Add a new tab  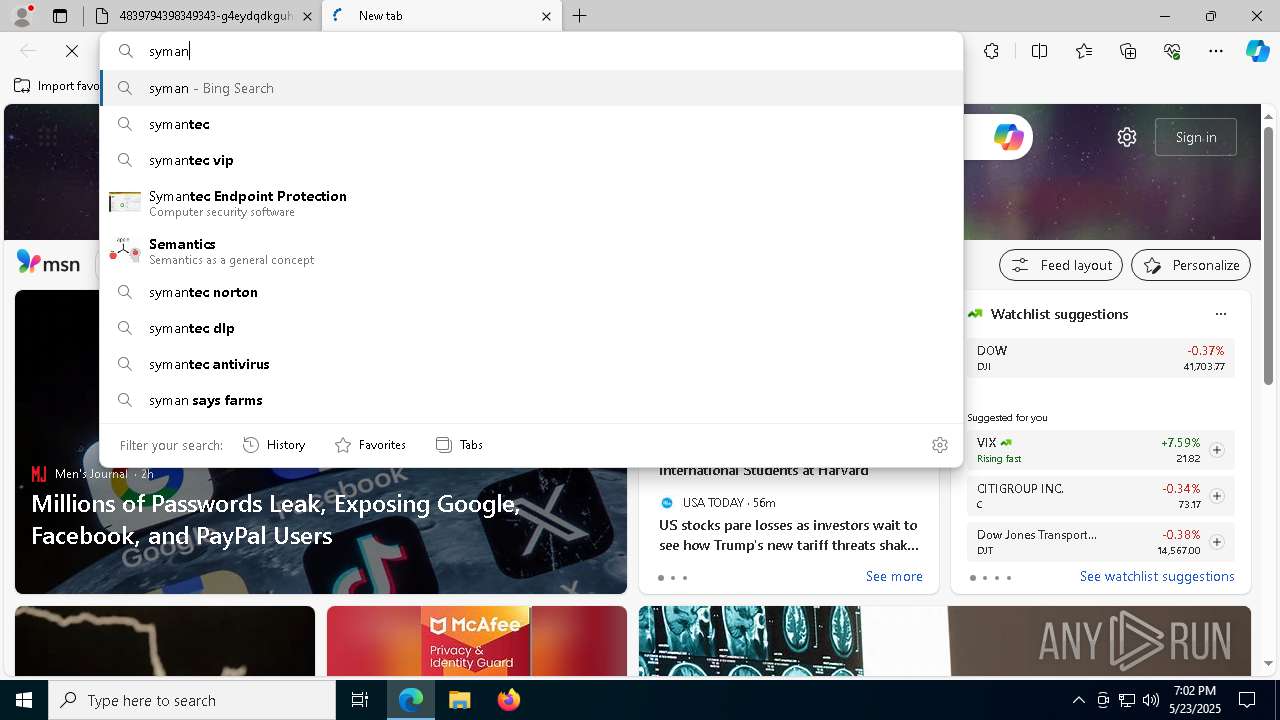pyautogui.click(x=580, y=16)
